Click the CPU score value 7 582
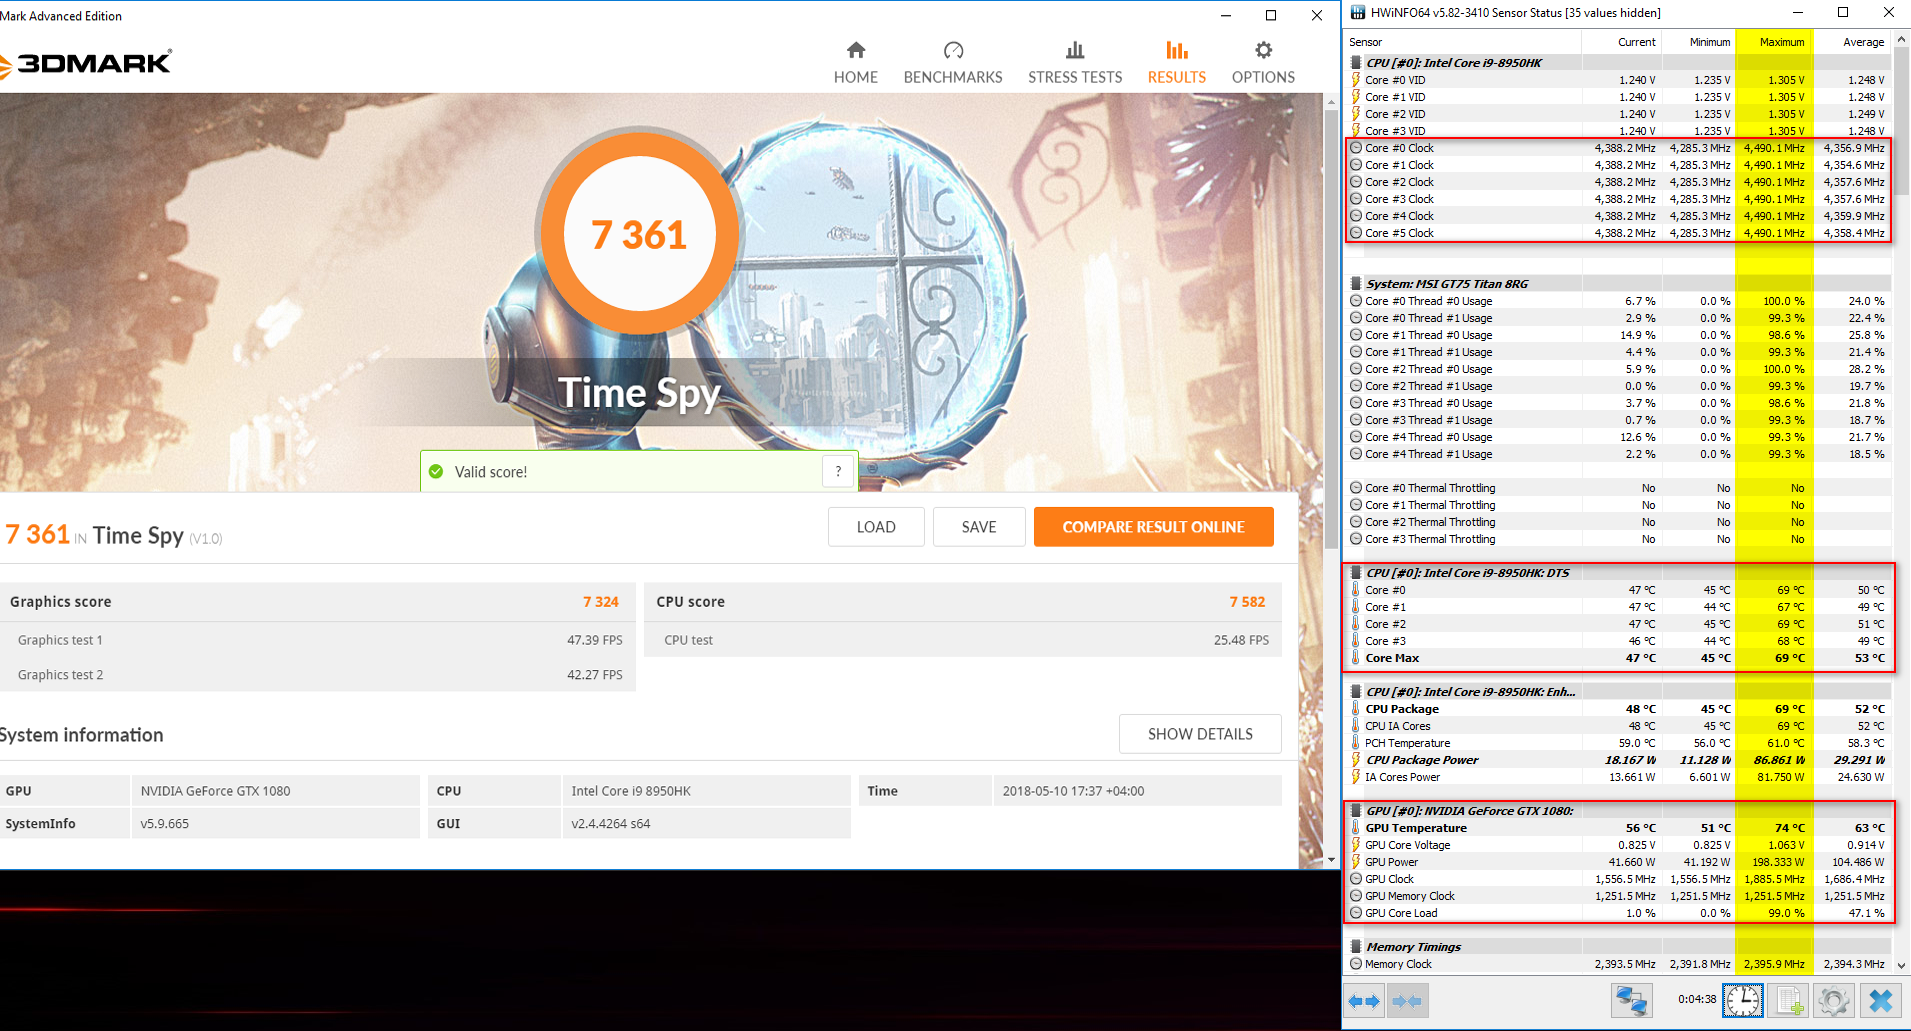The image size is (1911, 1031). click(1247, 602)
